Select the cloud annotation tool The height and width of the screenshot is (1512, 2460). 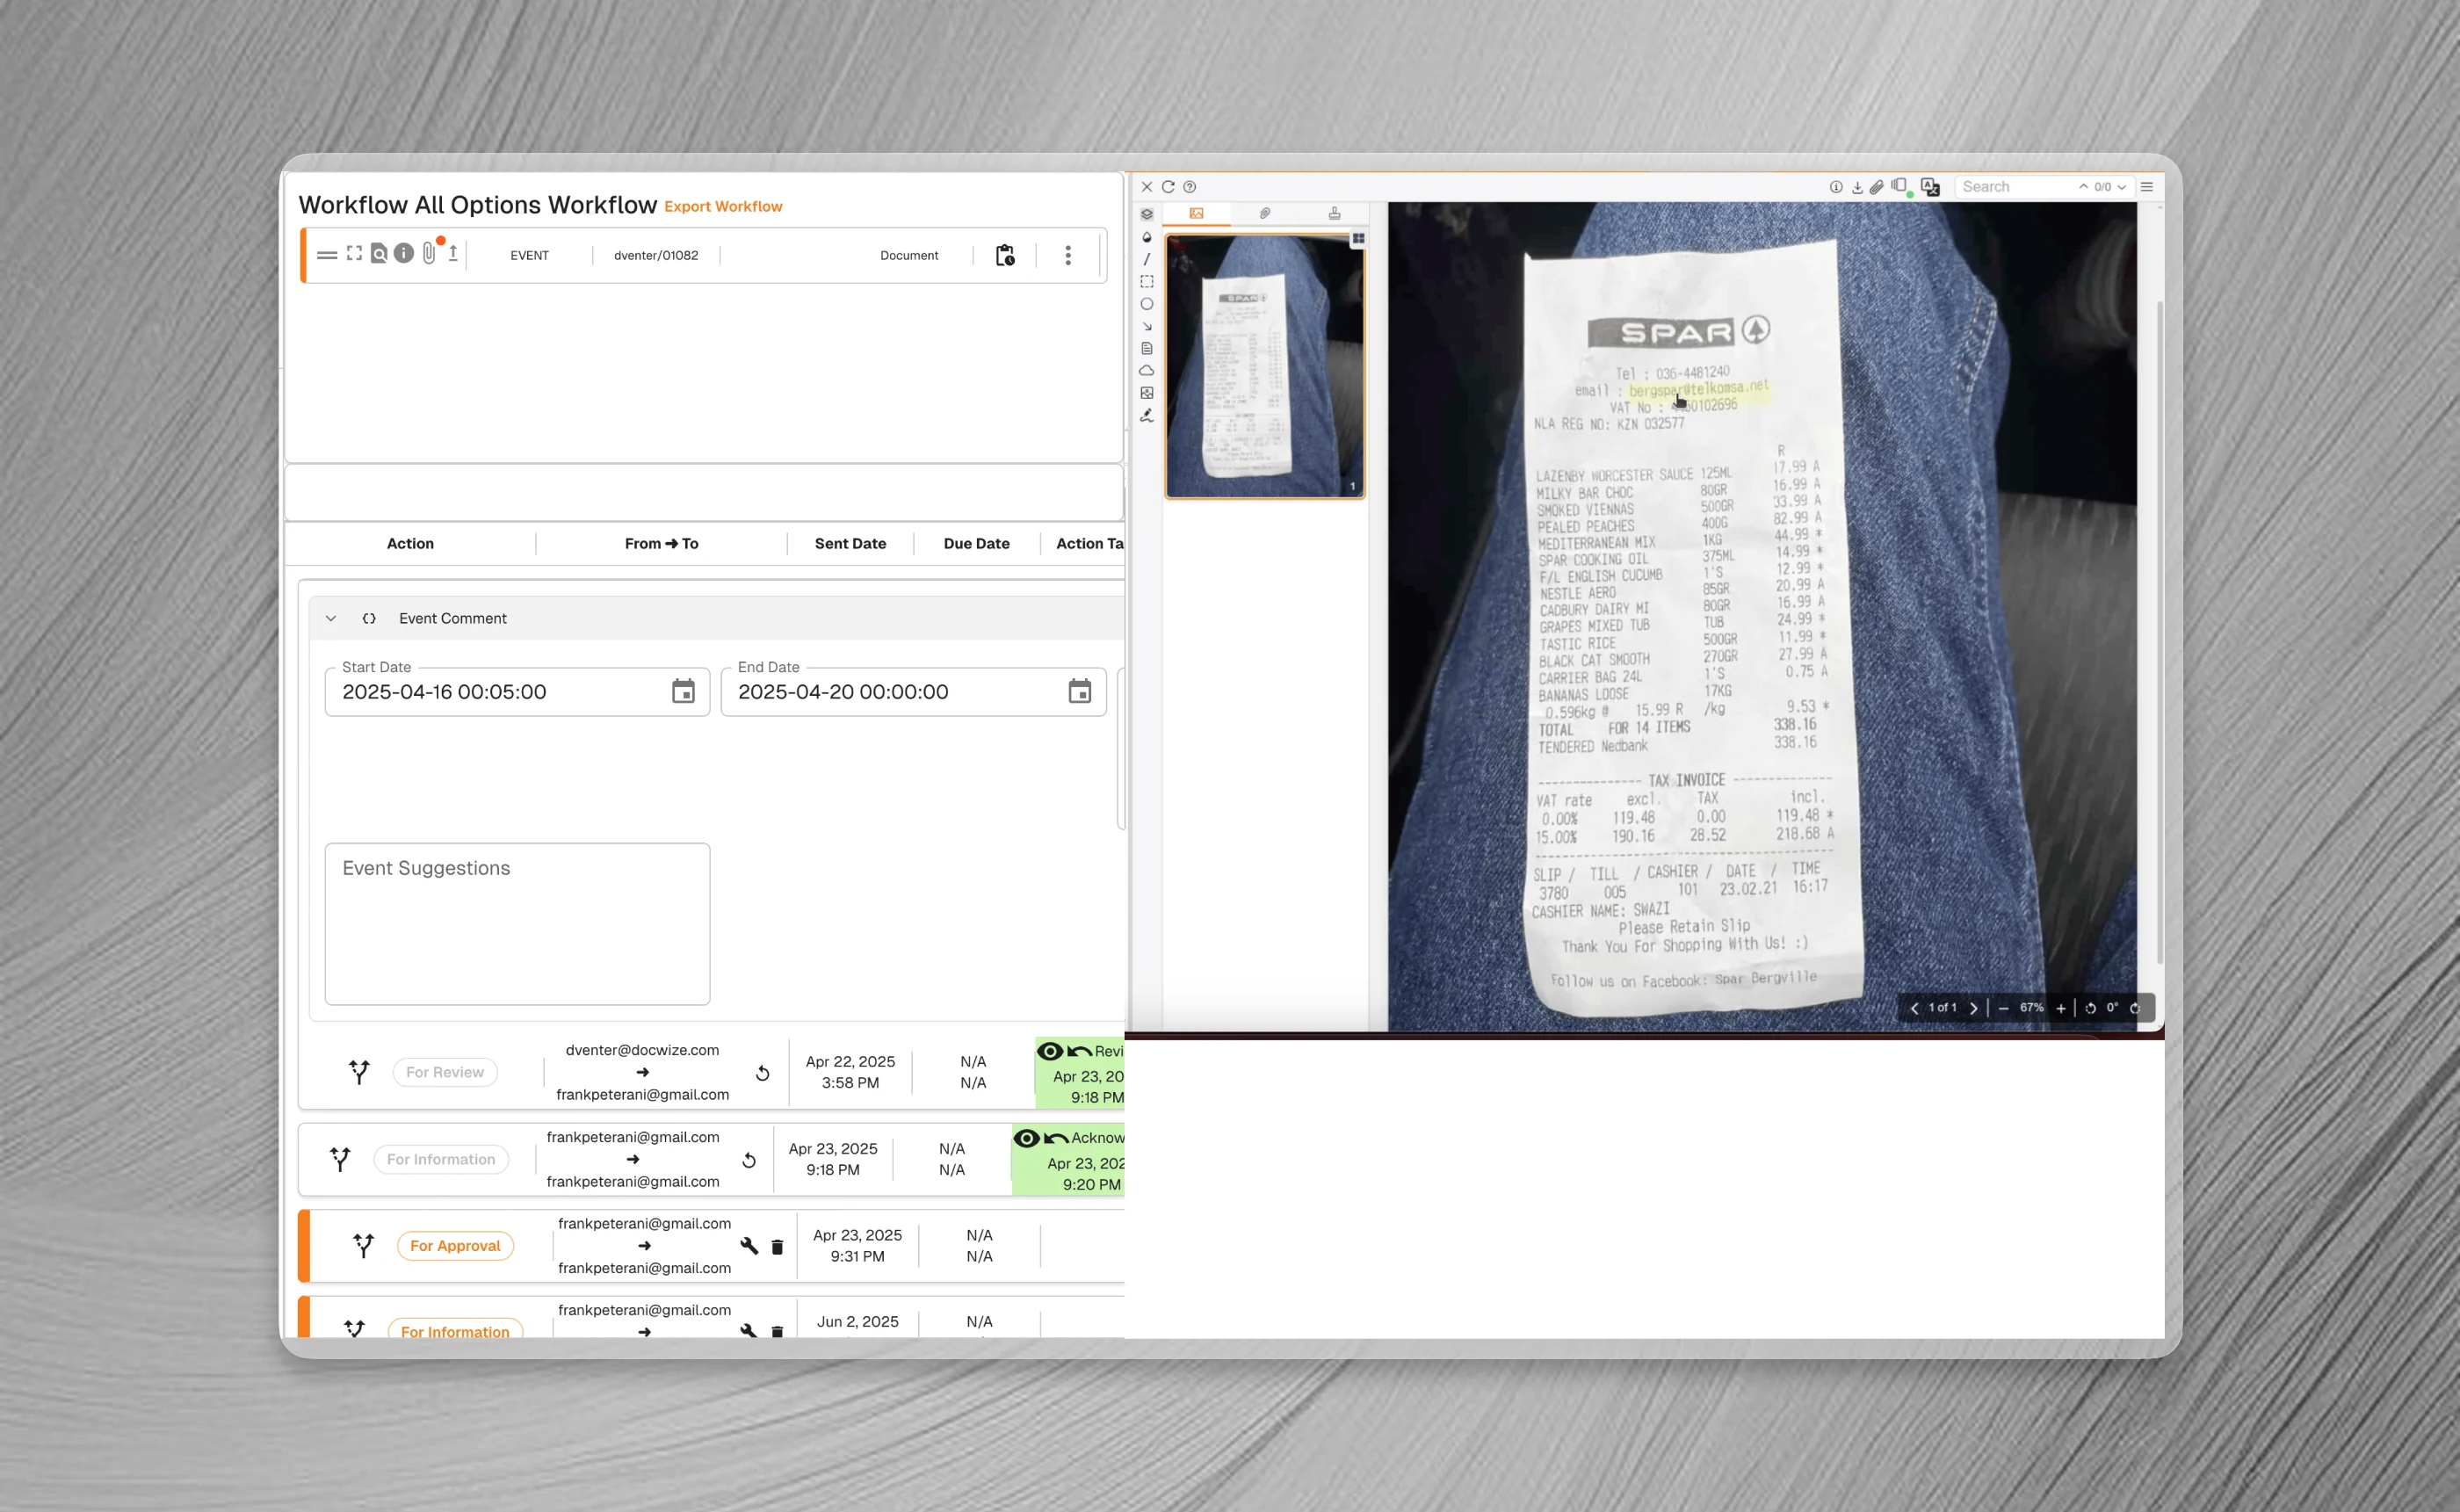pyautogui.click(x=1147, y=371)
